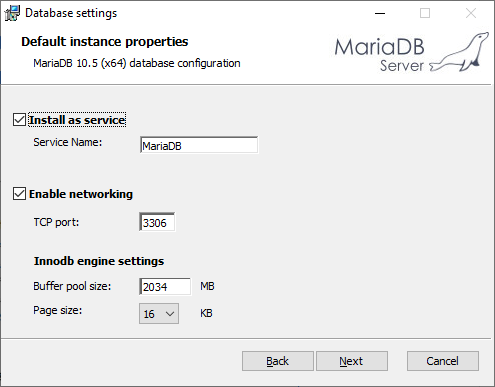Cancel the MariaDB installation
This screenshot has width=495, height=387.
tap(443, 361)
